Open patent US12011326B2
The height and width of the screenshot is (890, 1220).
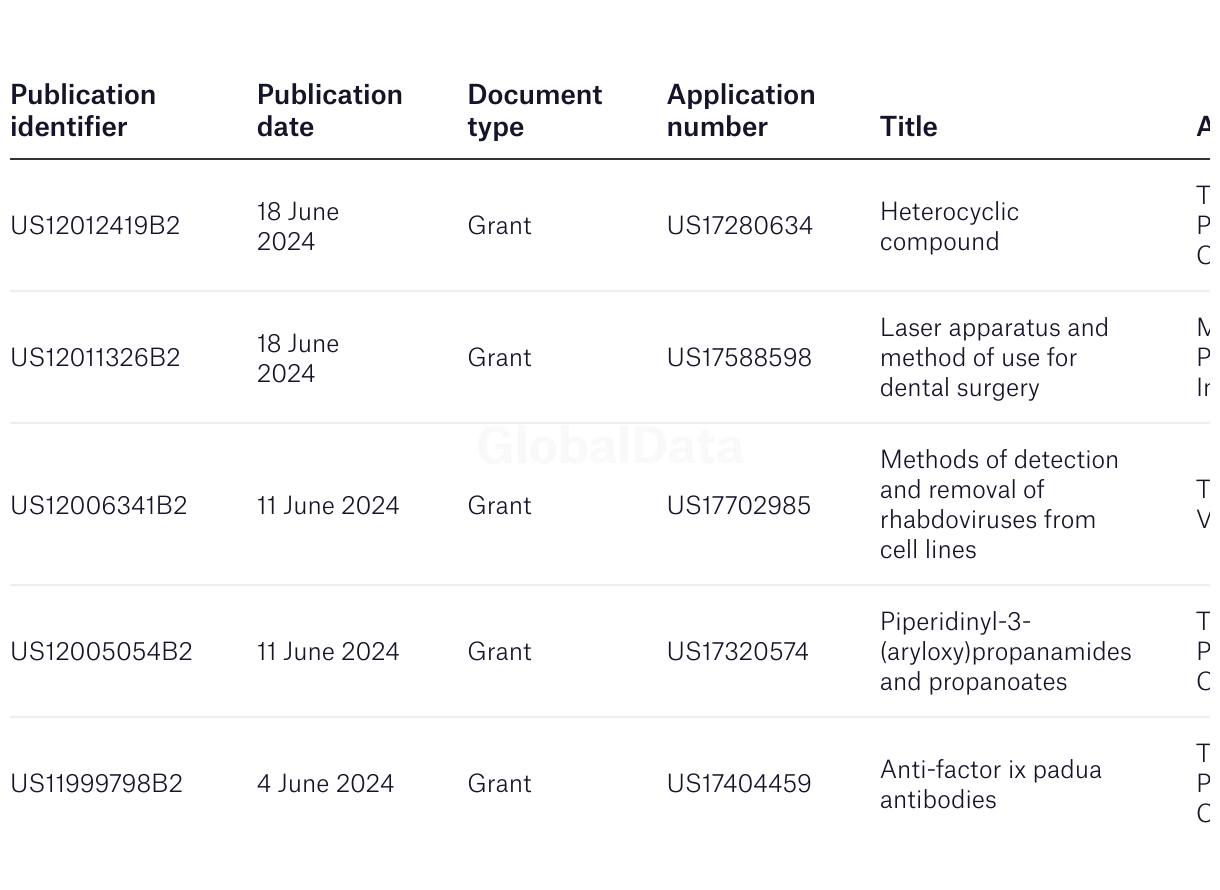click(x=95, y=358)
